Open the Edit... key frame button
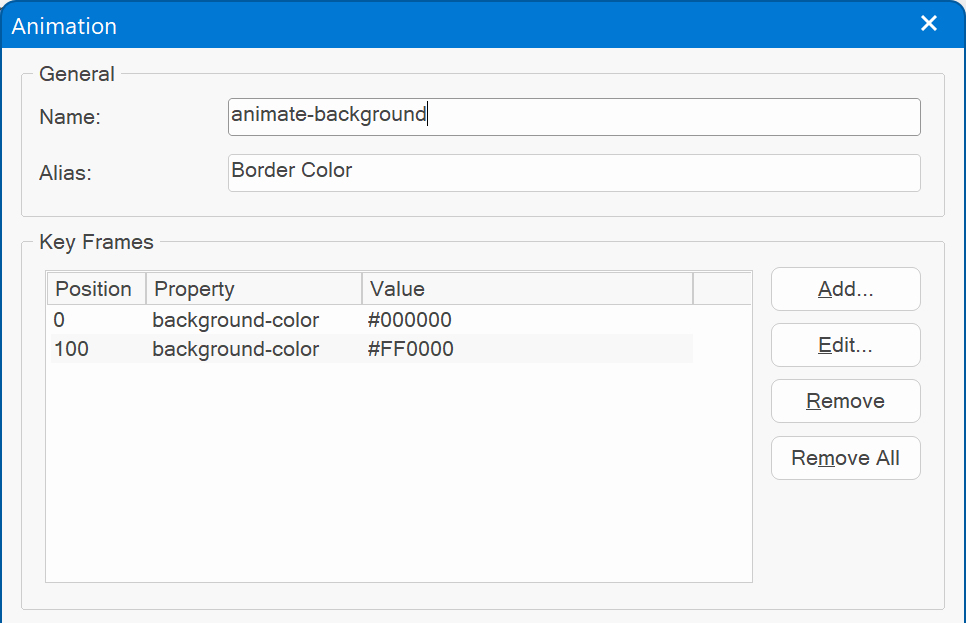 point(845,345)
